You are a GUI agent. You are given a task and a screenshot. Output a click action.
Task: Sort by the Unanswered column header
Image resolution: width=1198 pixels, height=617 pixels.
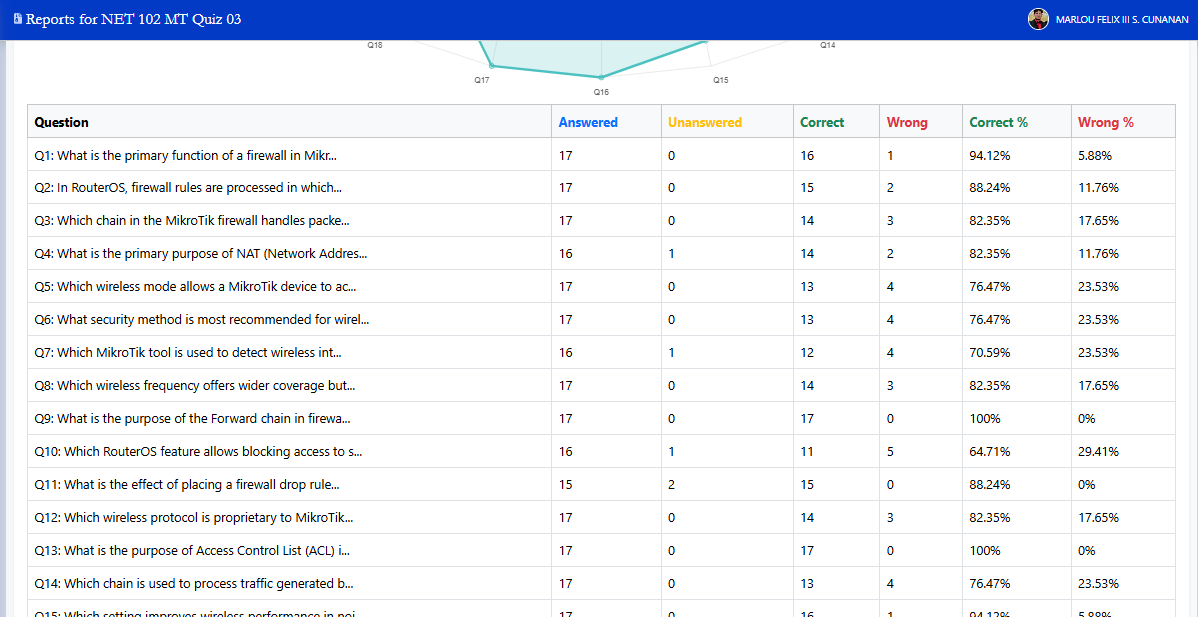(705, 122)
